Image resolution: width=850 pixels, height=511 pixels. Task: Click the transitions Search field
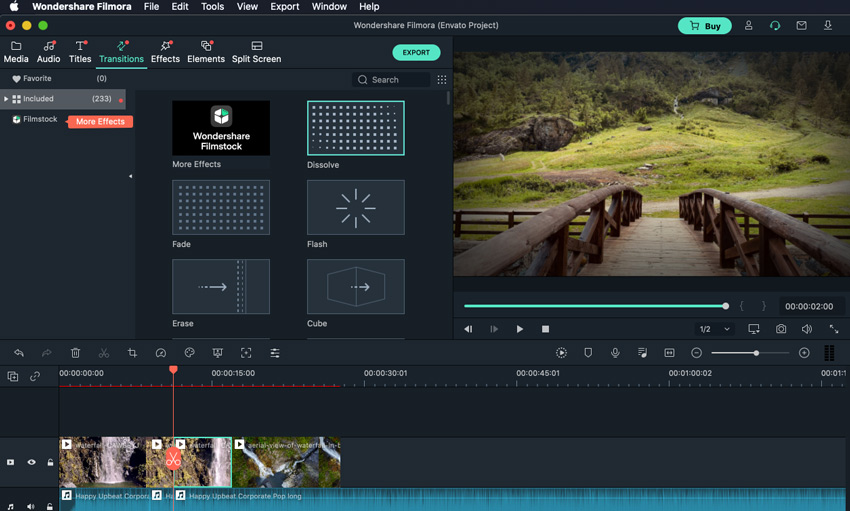[x=391, y=80]
